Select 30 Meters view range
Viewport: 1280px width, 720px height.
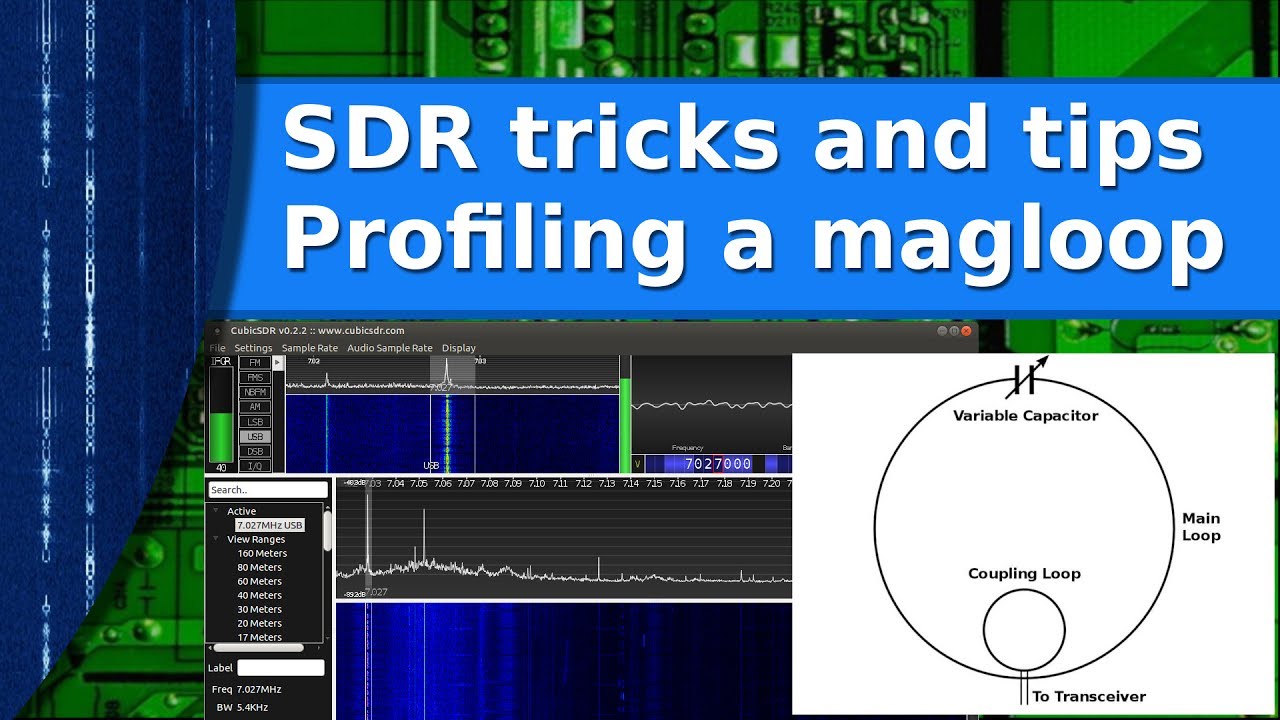coord(259,609)
